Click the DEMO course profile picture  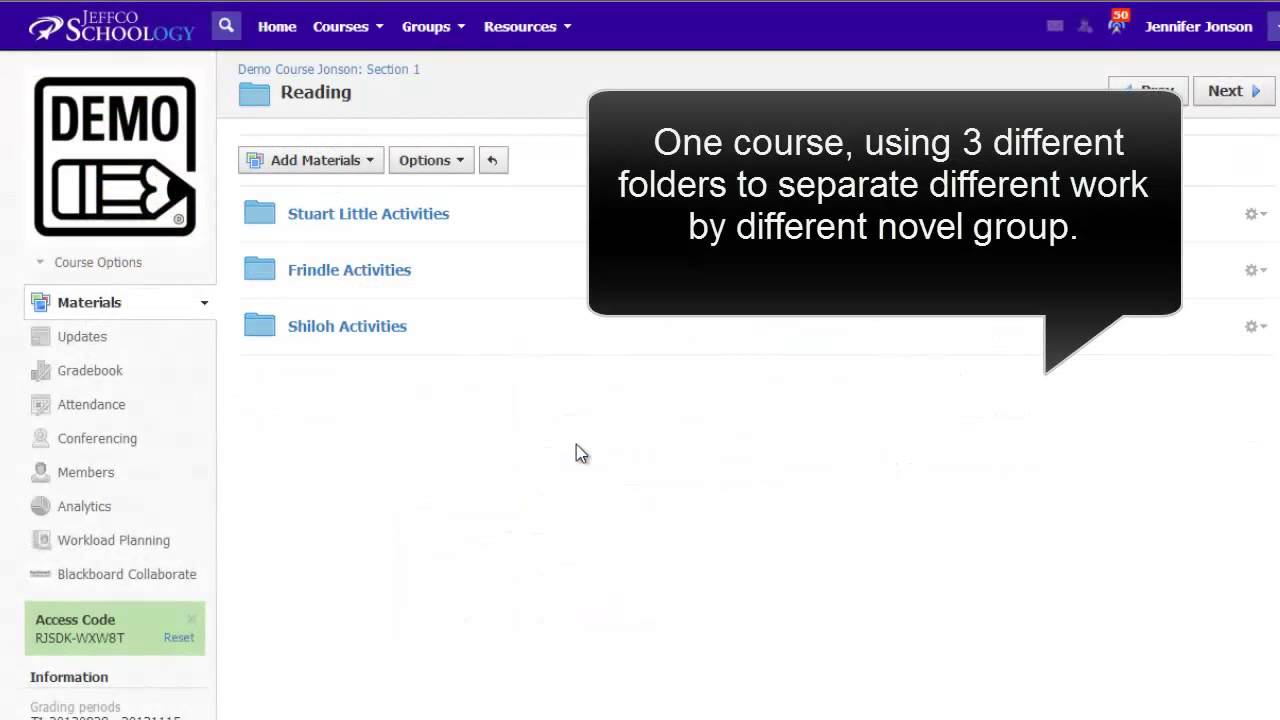click(115, 157)
